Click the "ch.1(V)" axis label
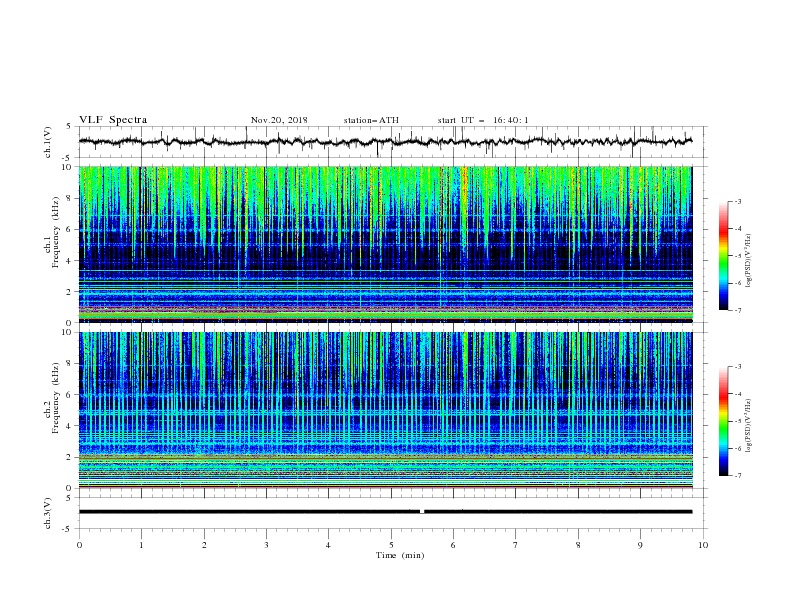 pos(48,142)
